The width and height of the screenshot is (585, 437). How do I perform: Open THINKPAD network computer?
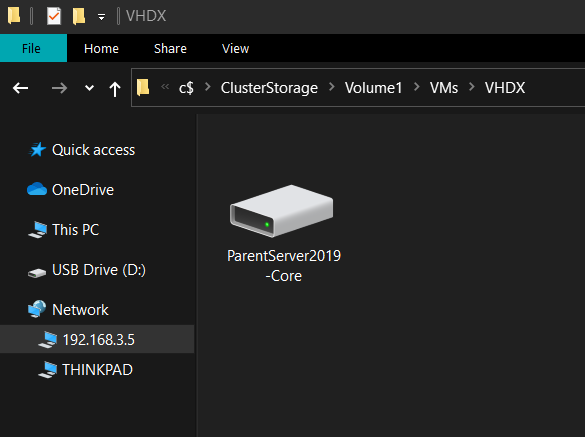point(97,370)
